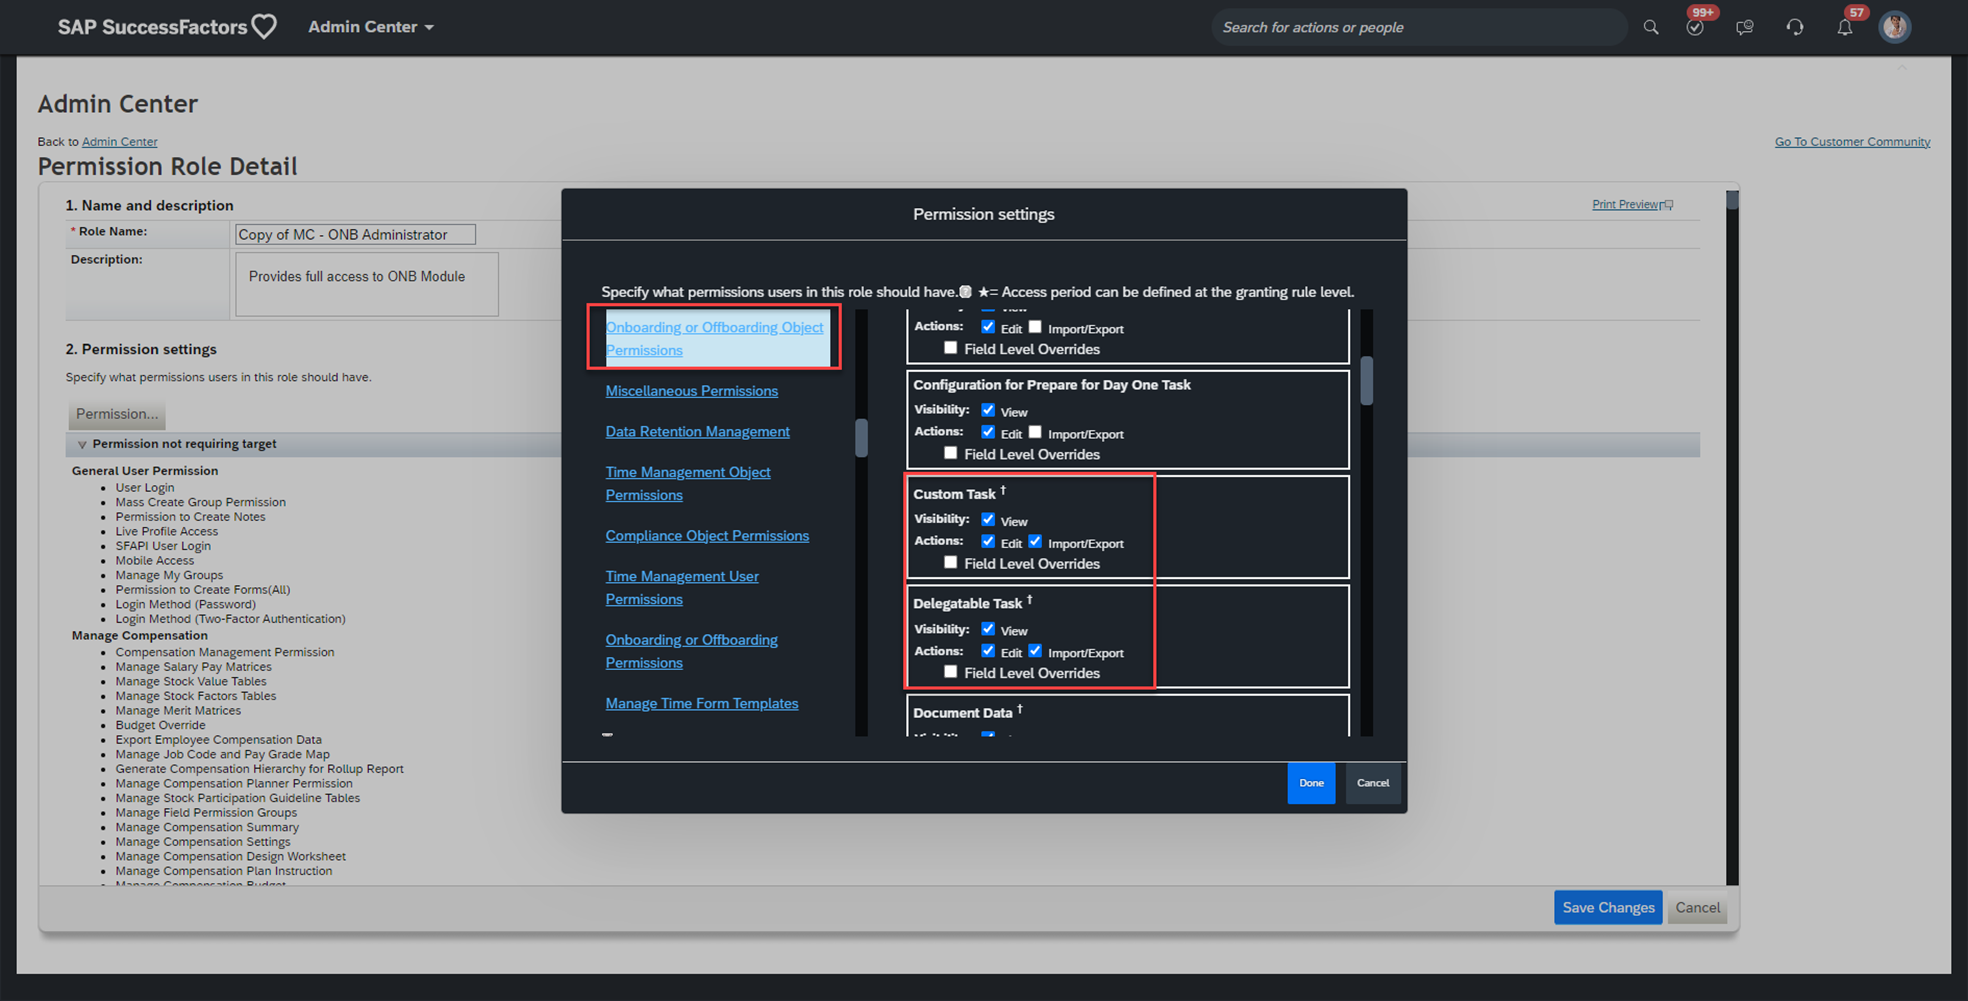Image resolution: width=1968 pixels, height=1001 pixels.
Task: Click Done in Permission settings dialog
Action: click(1311, 783)
